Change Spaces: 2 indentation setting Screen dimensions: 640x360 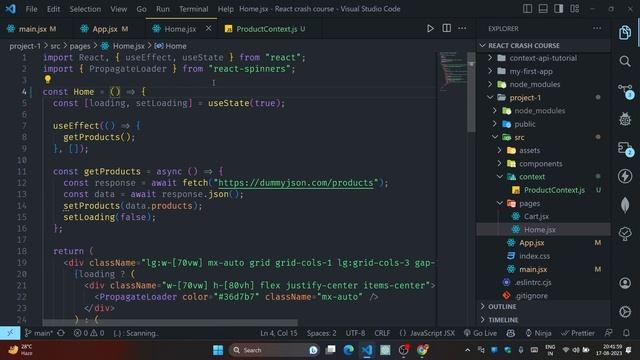click(x=322, y=333)
